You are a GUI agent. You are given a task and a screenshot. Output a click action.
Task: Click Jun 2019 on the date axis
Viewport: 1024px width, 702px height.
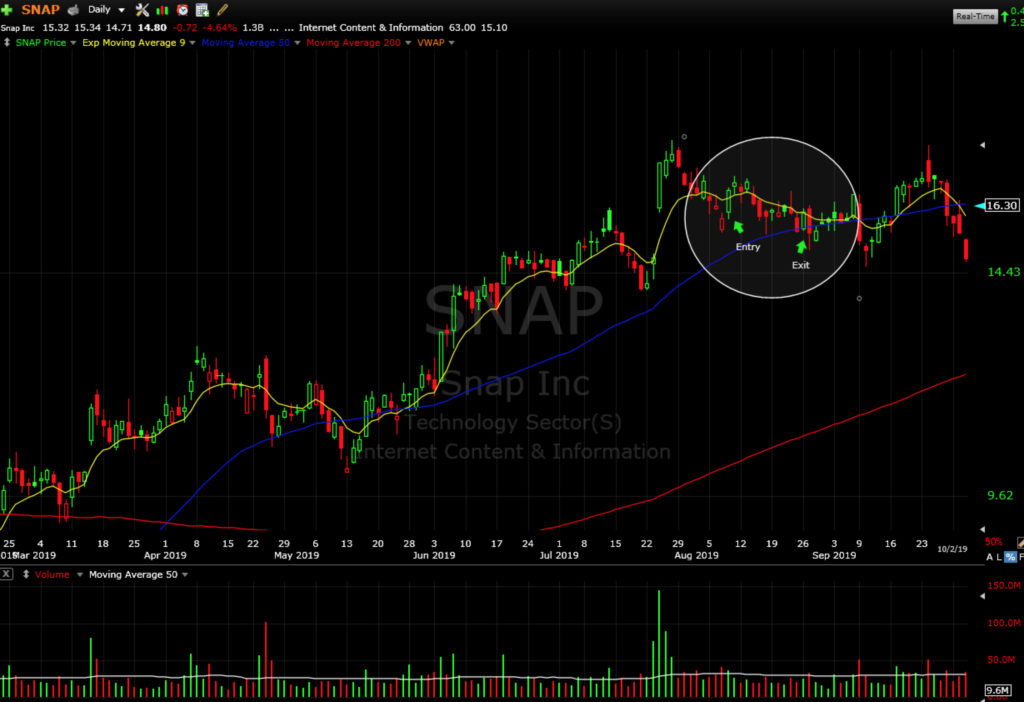tap(434, 555)
